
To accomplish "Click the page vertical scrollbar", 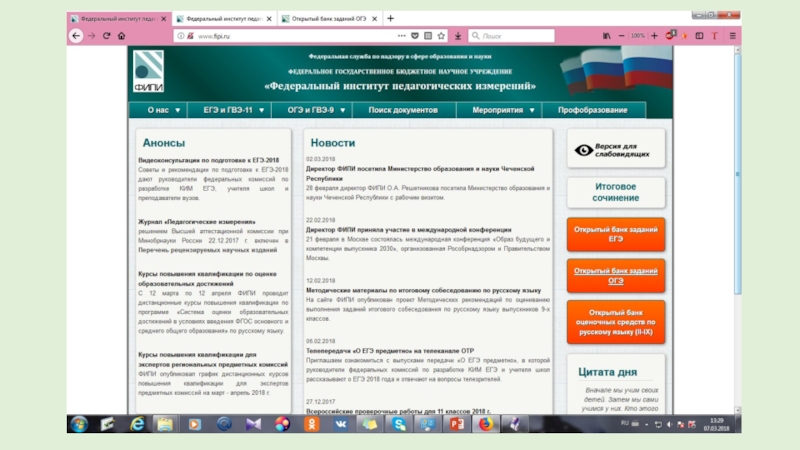I will click(x=737, y=173).
